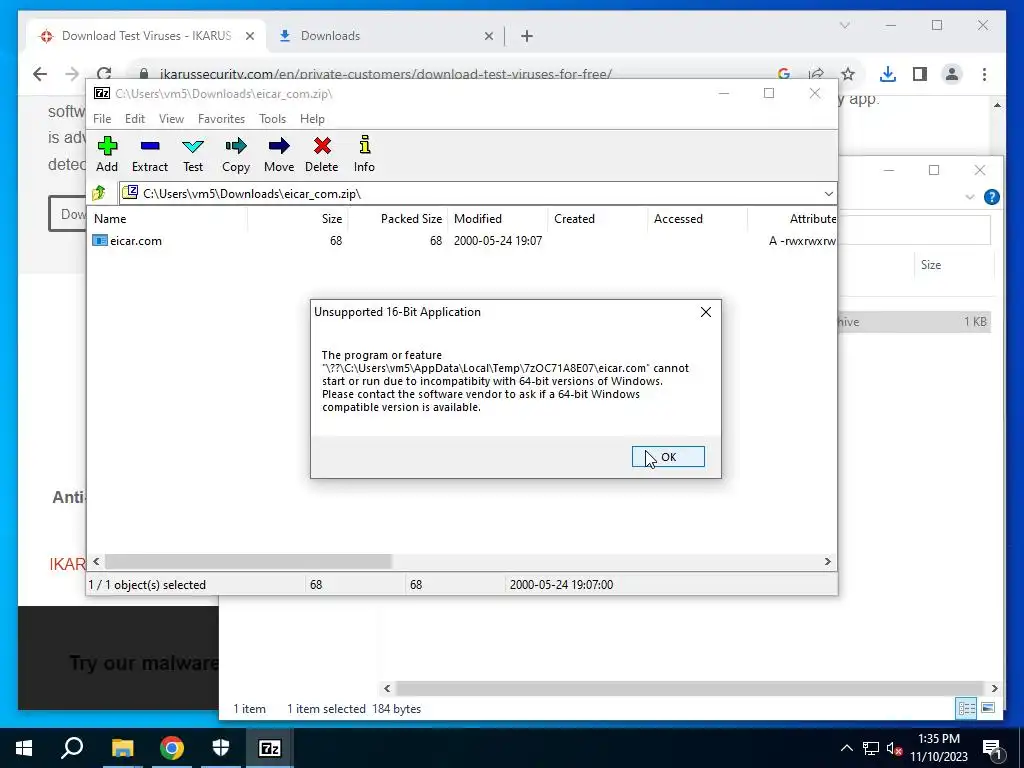This screenshot has height=768, width=1024.
Task: Click the share page icon in the address bar
Action: 816,74
